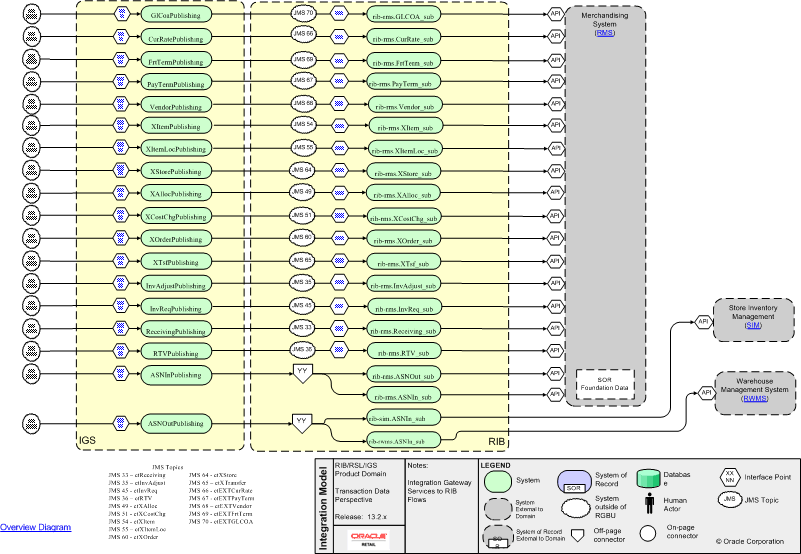Image resolution: width=801 pixels, height=554 pixels.
Task: Click the Oracle Retail logo
Action: tap(369, 539)
